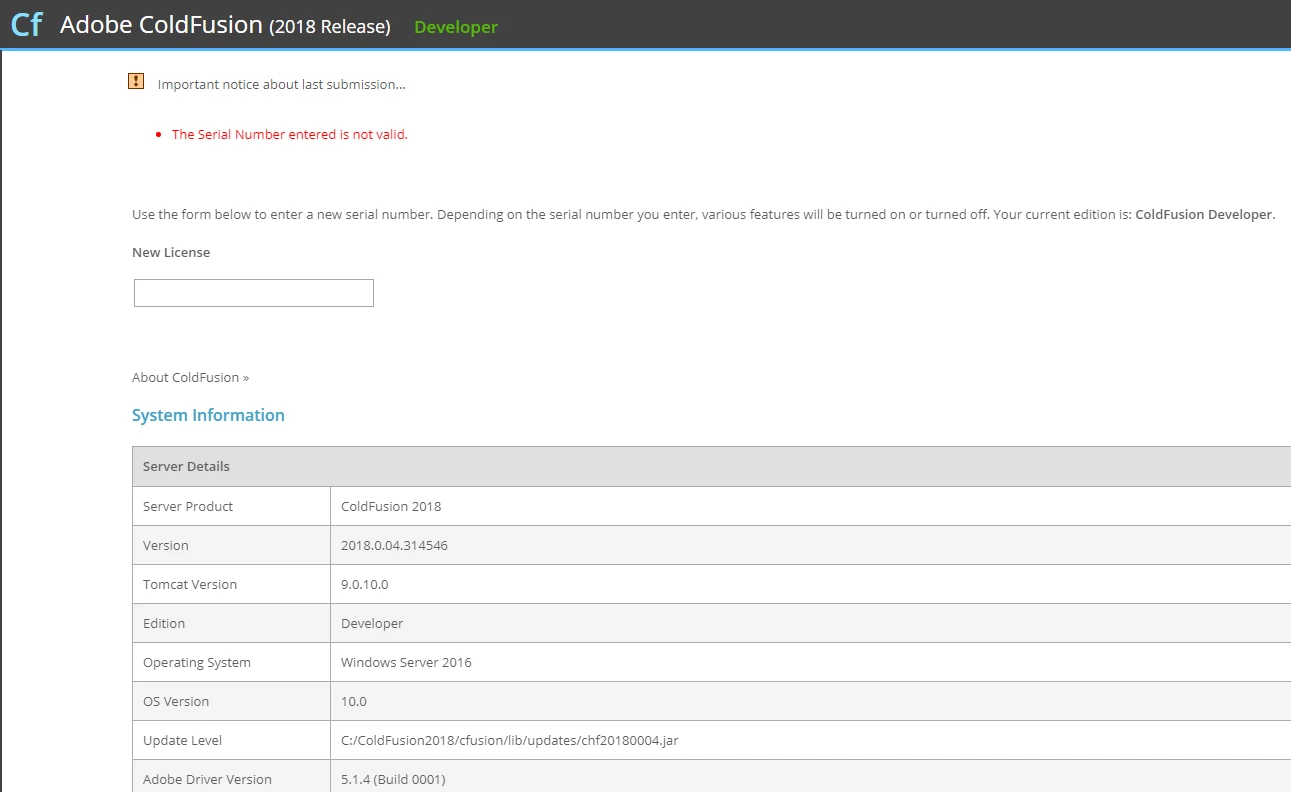
Task: Click the Operating System row label
Action: coord(197,662)
